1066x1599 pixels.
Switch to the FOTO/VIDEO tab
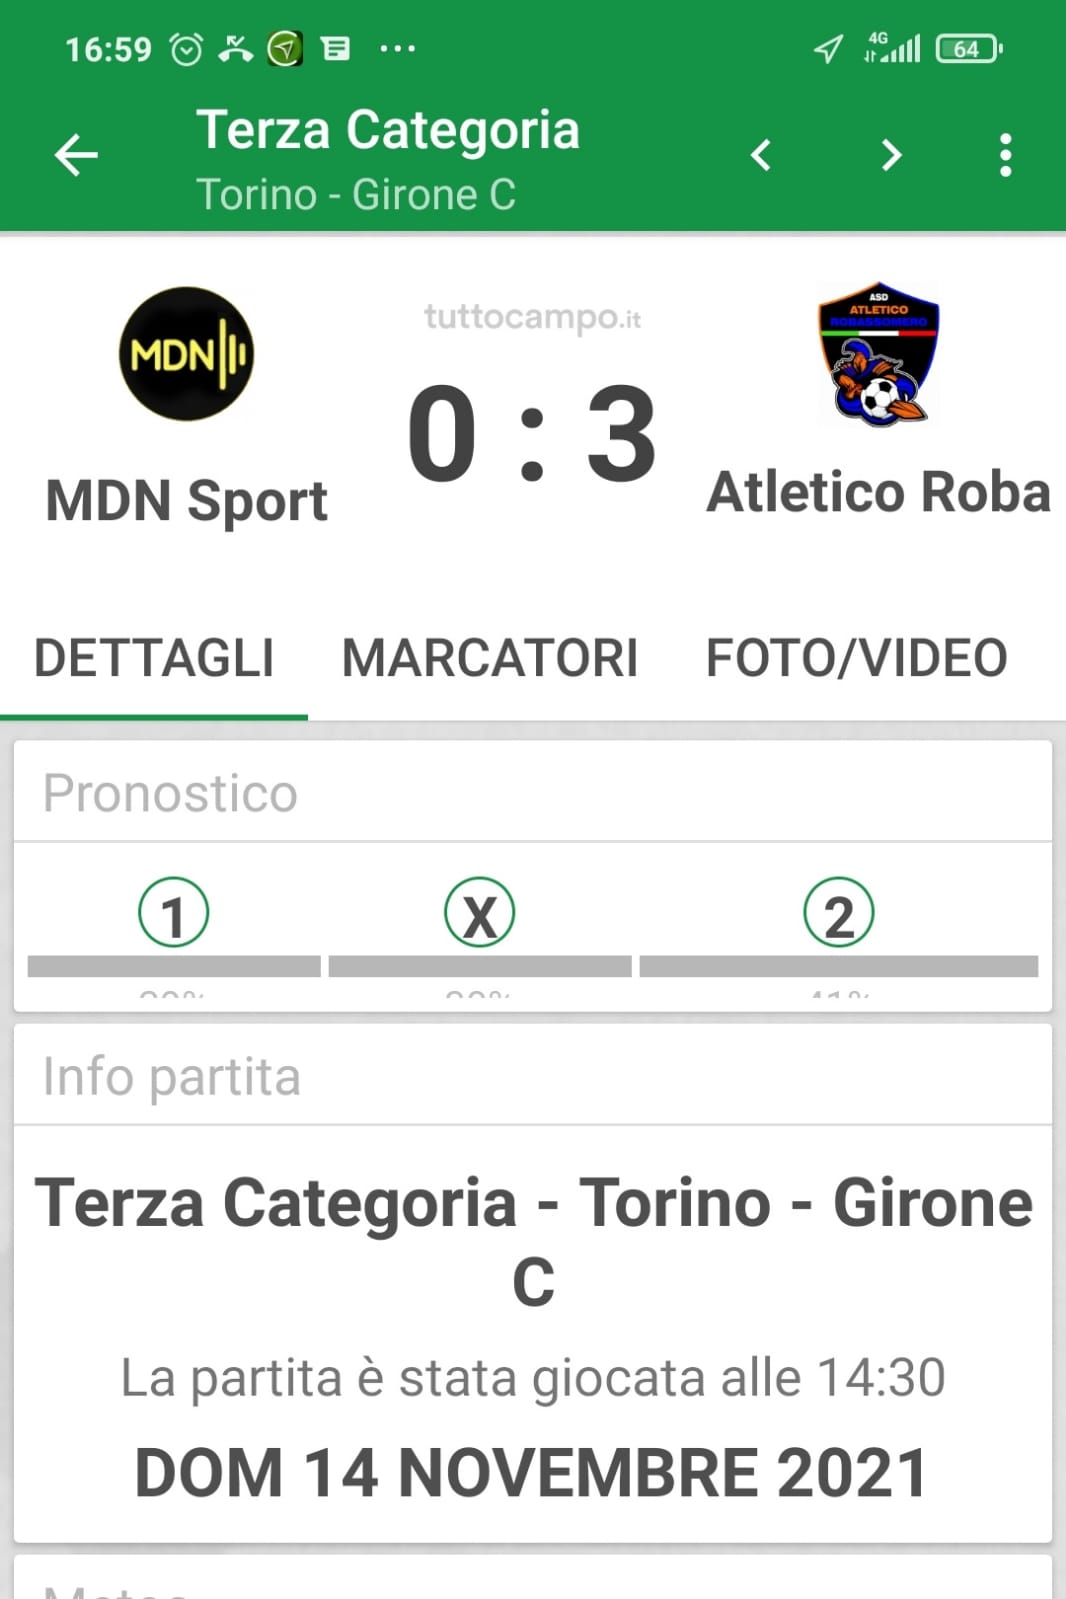coord(856,658)
